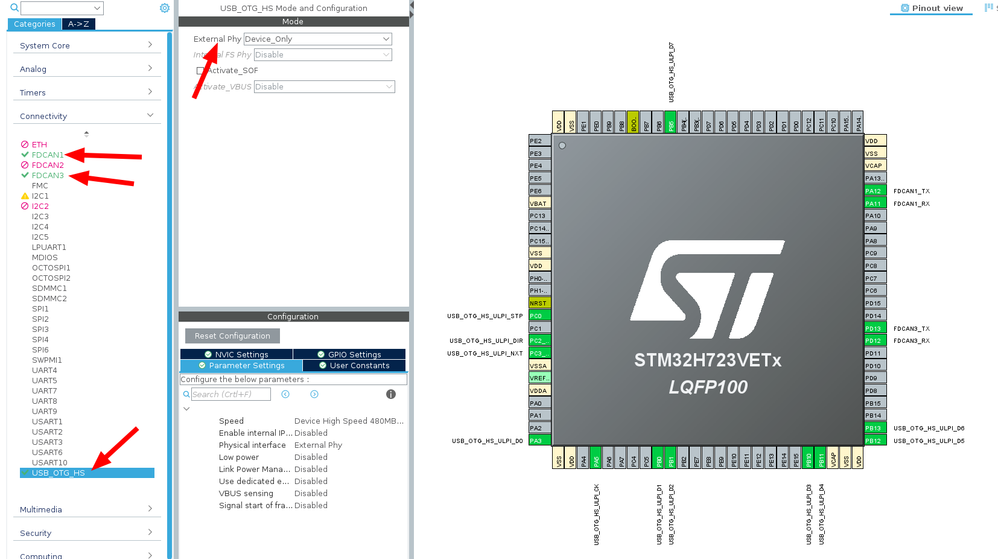Select pin VBAT on the chip
The height and width of the screenshot is (559, 998).
[540, 204]
